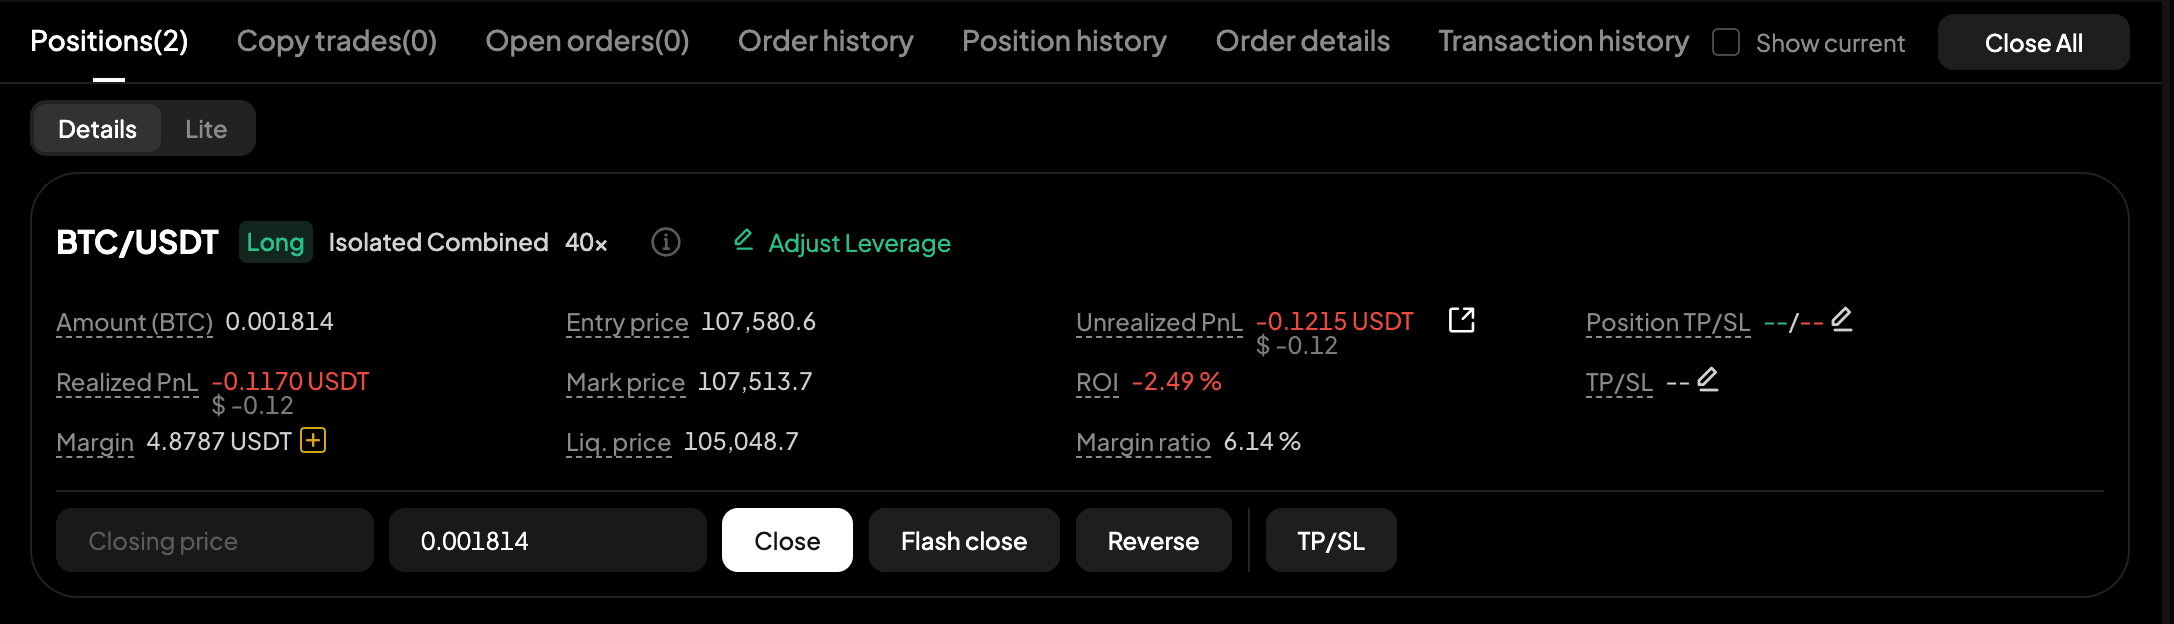Open Transaction history tab
Image resolution: width=2174 pixels, height=624 pixels.
(1563, 41)
